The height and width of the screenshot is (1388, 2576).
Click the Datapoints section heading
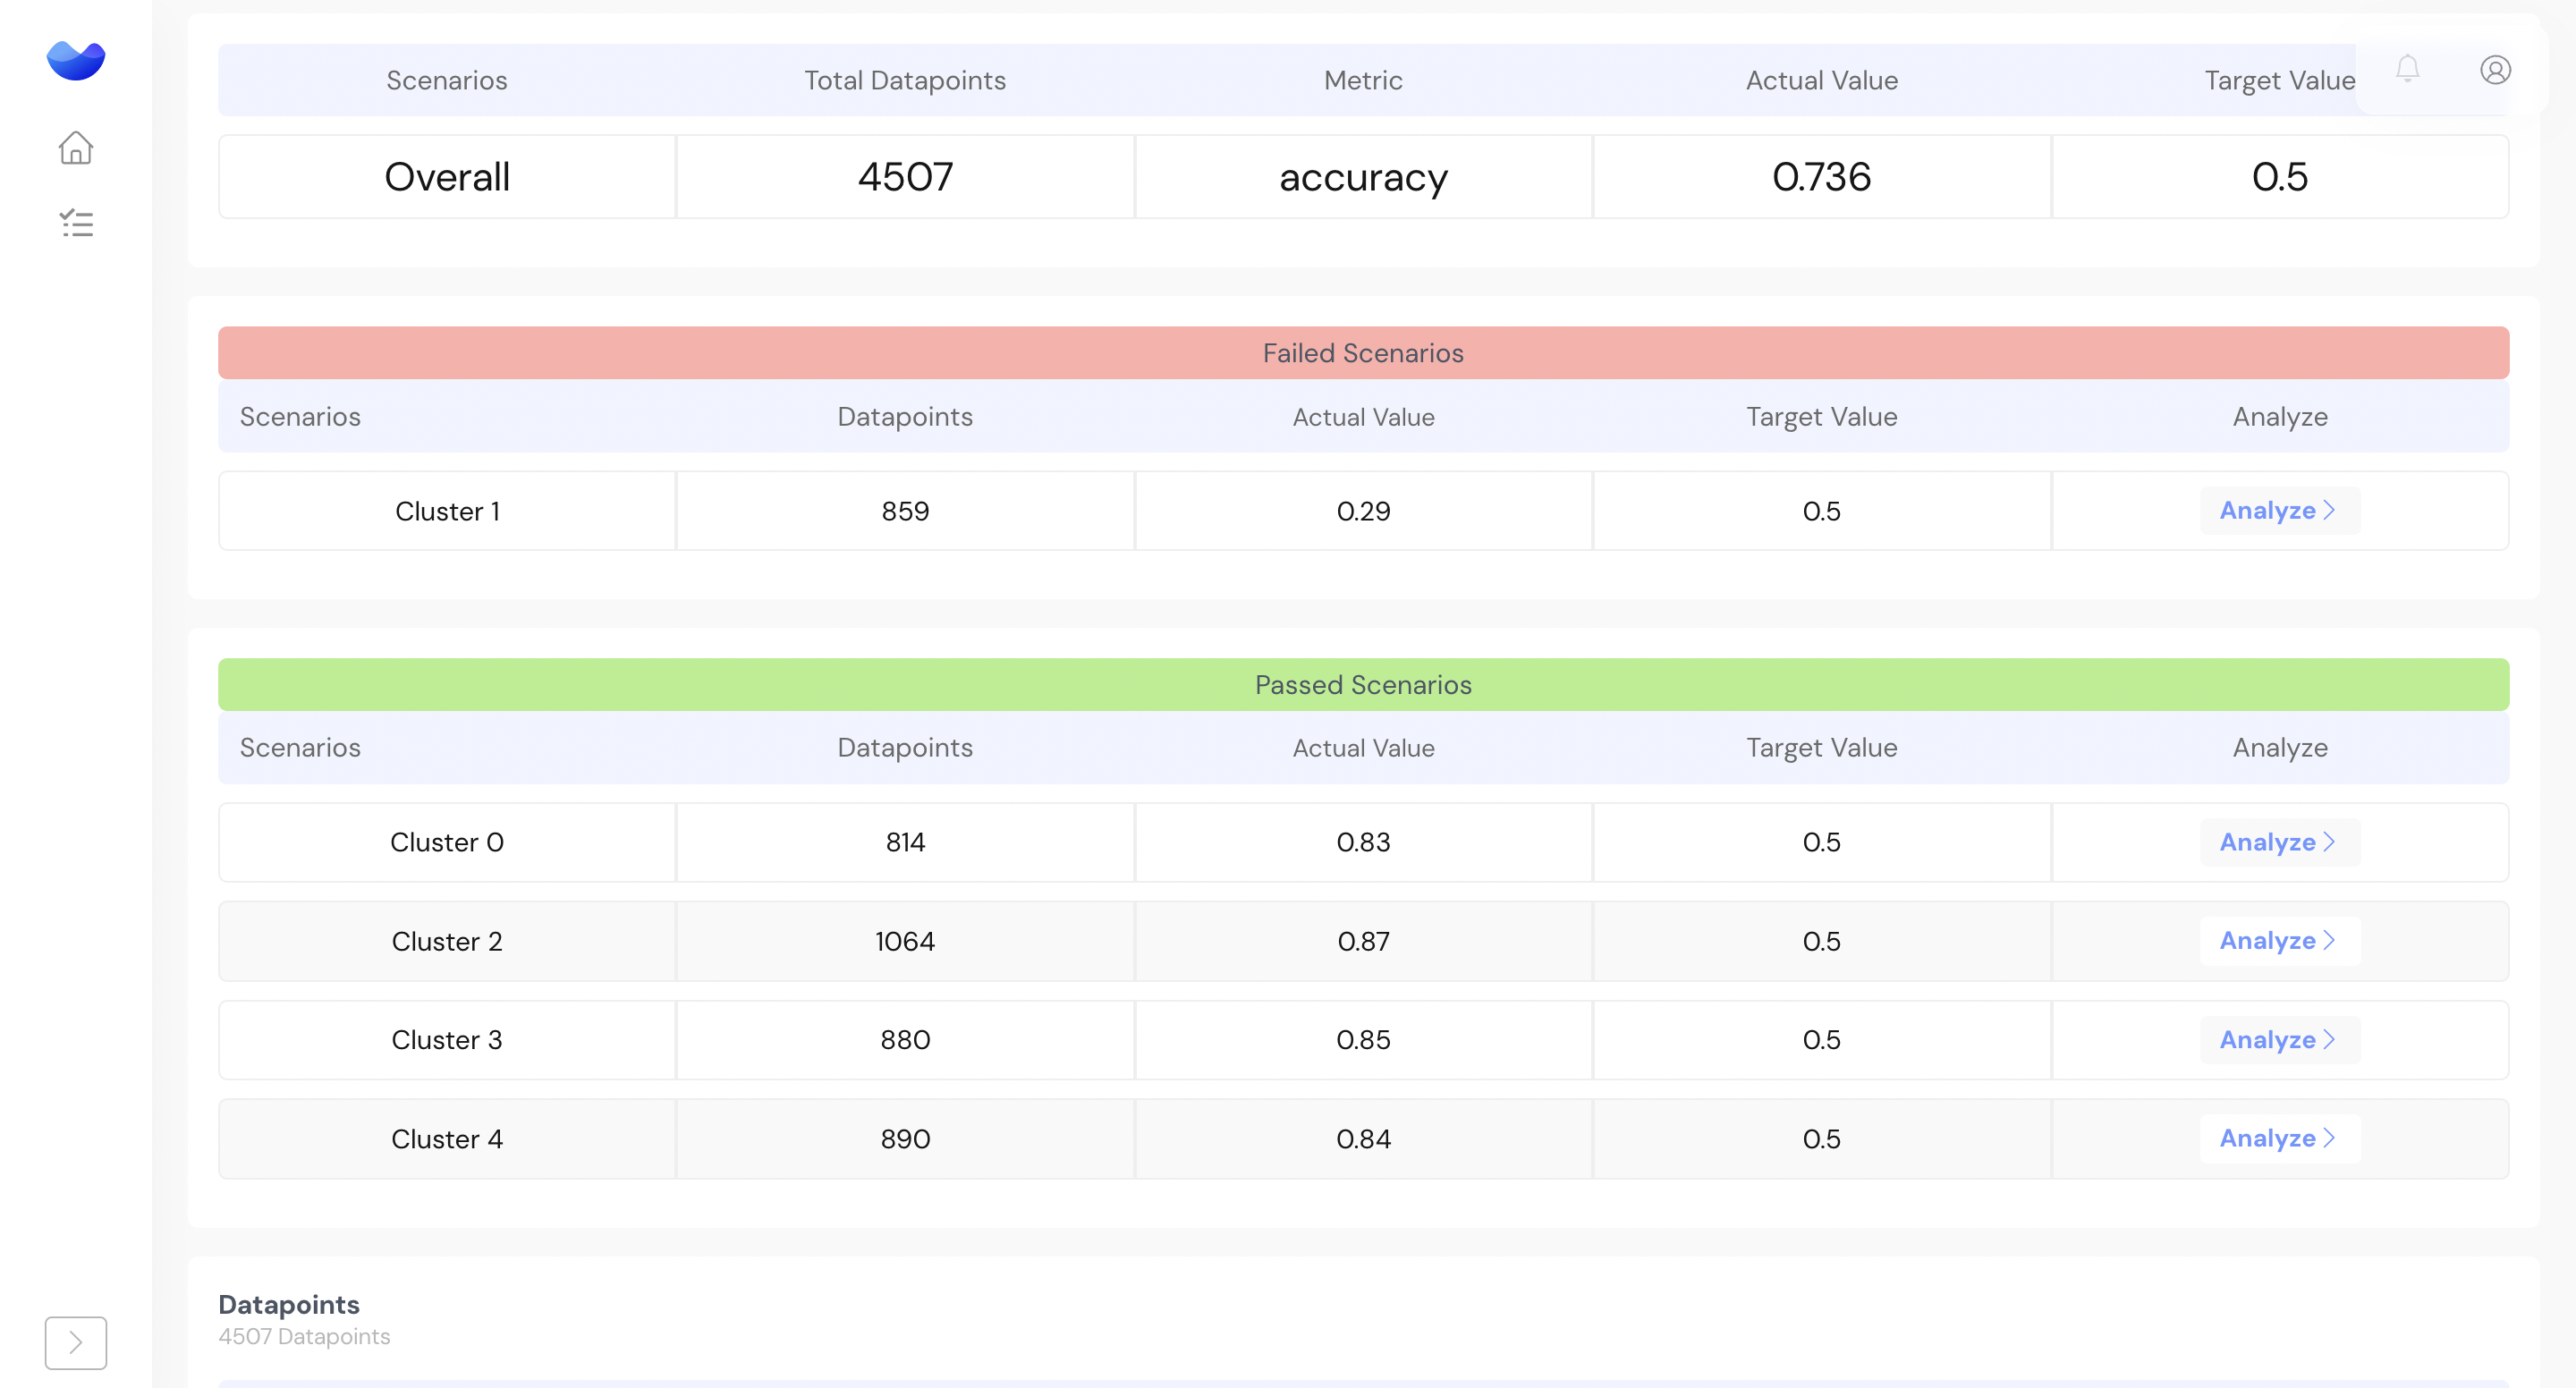tap(288, 1304)
